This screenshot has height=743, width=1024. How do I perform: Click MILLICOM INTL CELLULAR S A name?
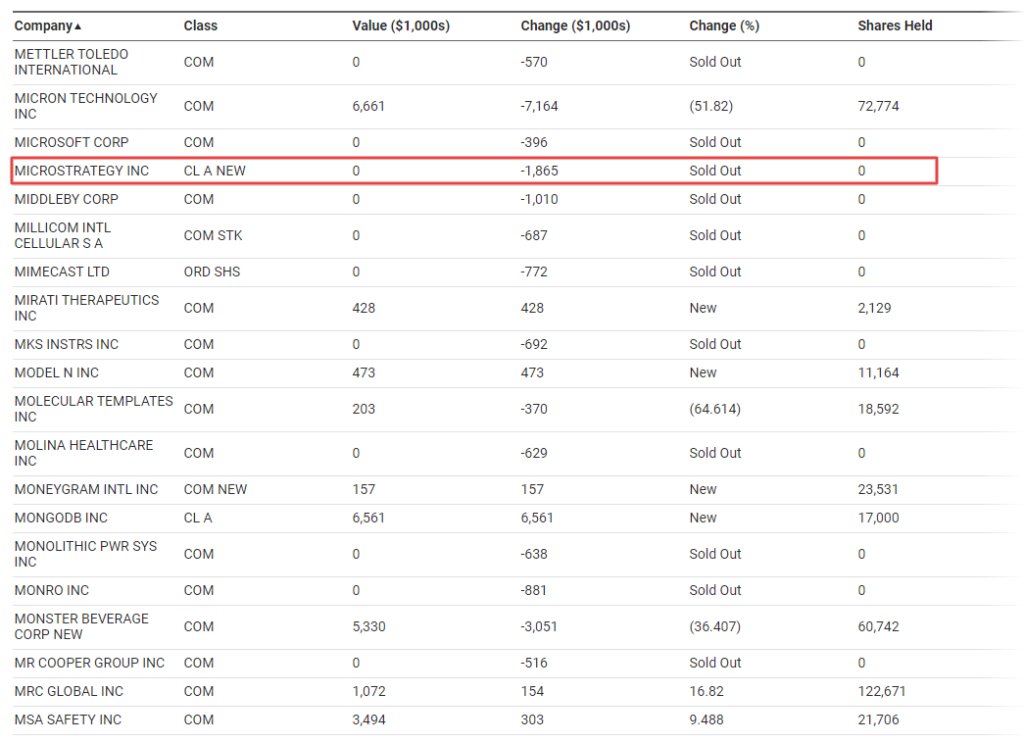63,236
